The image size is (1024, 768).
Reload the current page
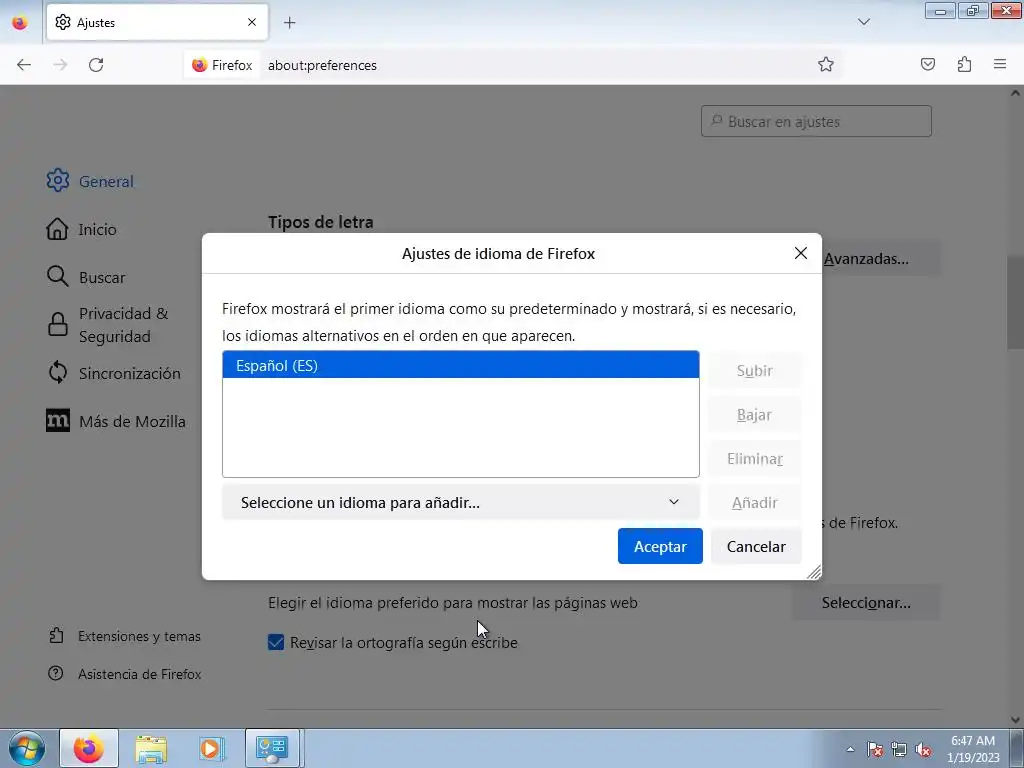coord(96,65)
